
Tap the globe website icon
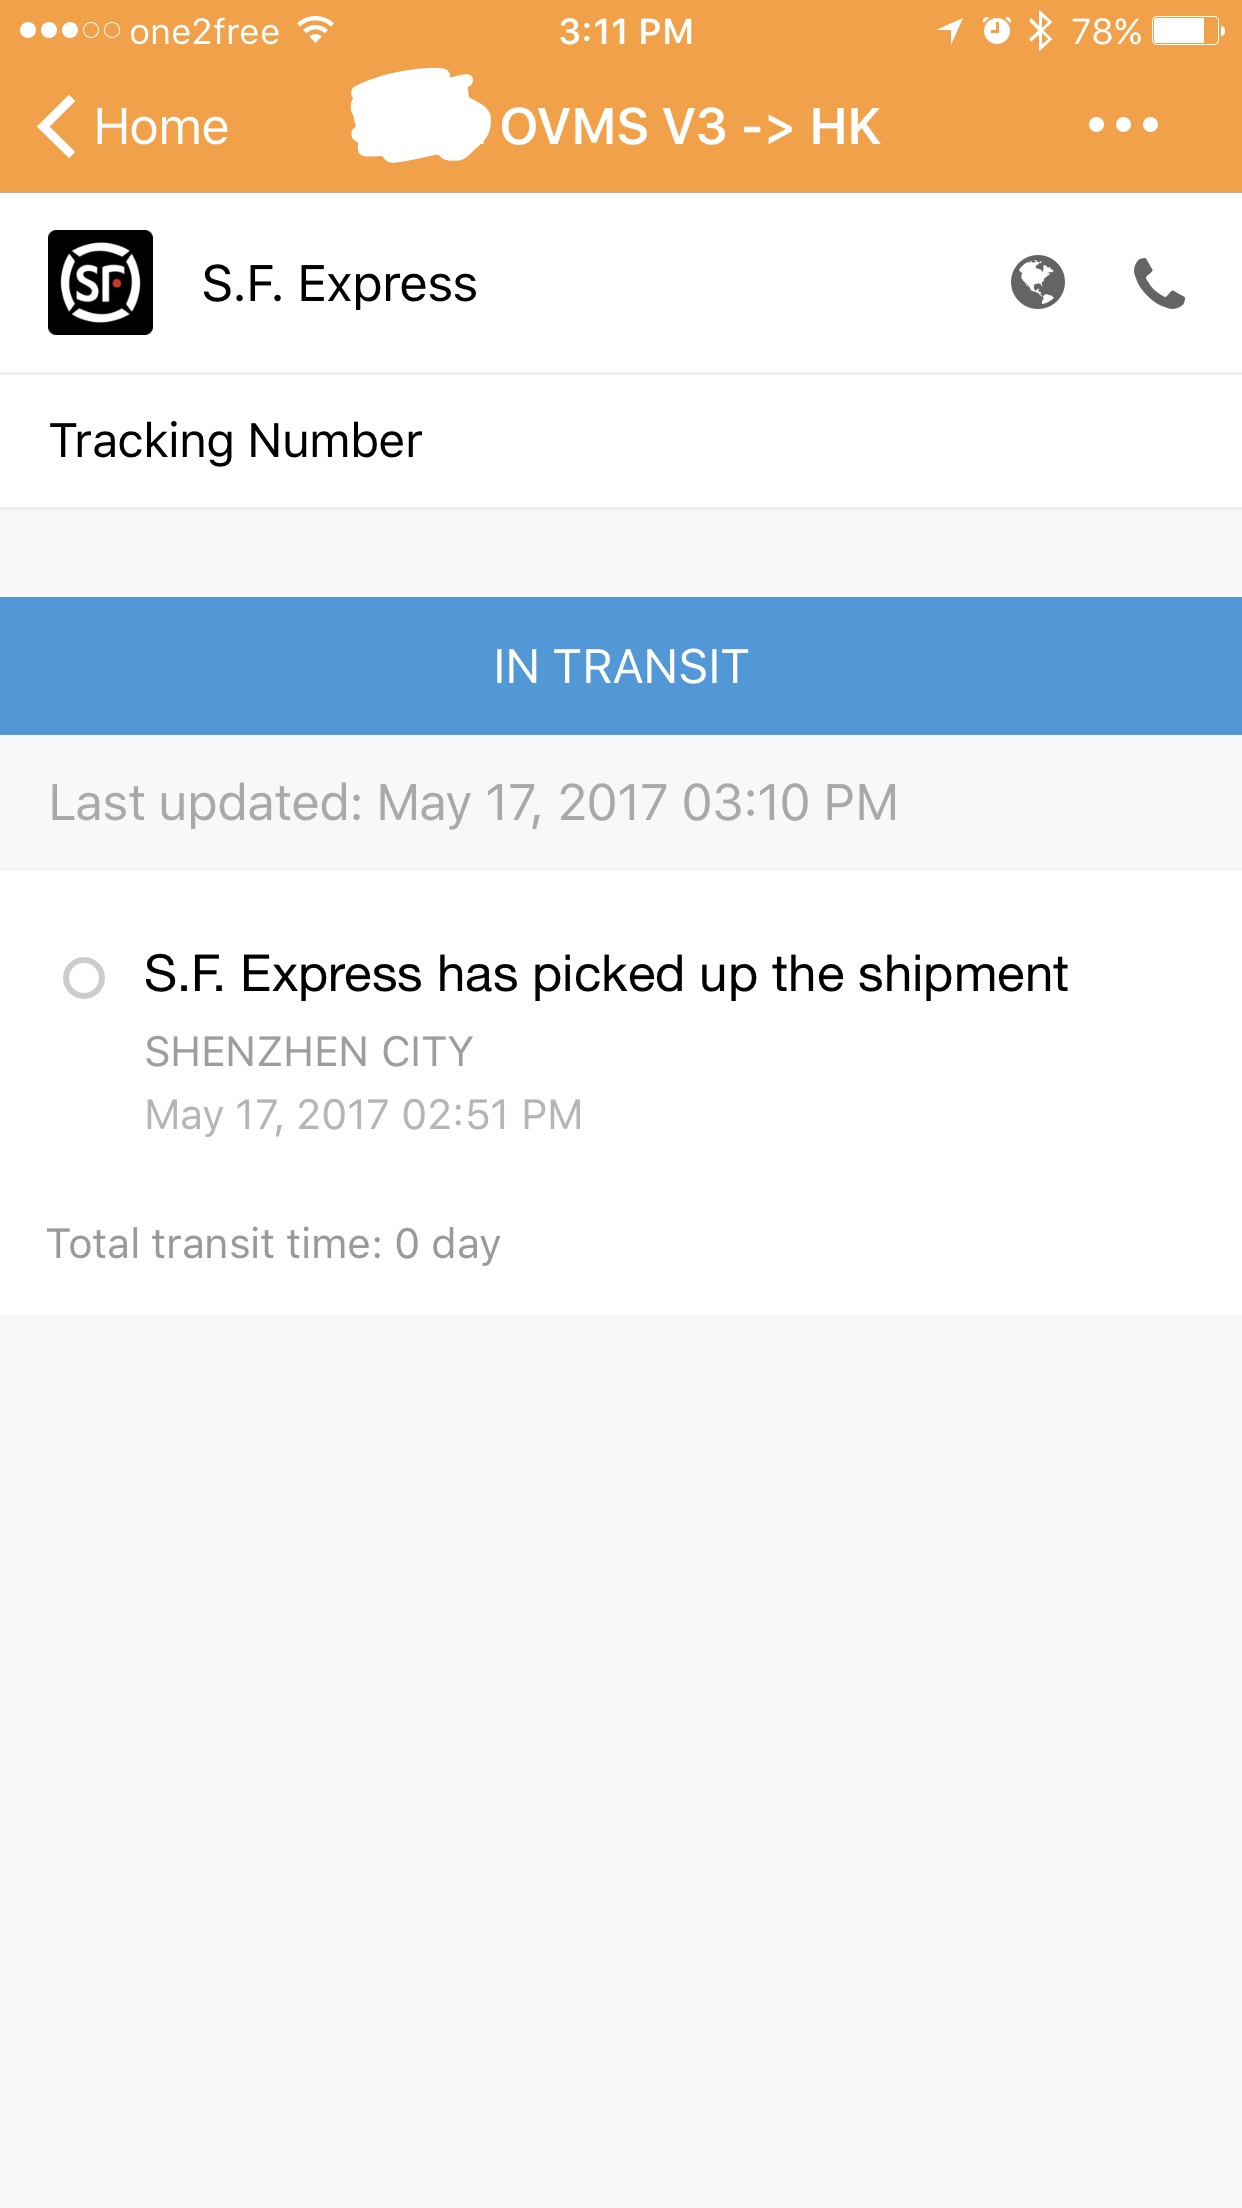1037,283
